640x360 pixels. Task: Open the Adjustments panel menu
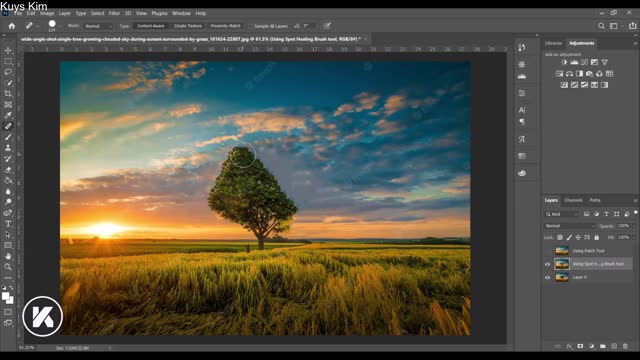pyautogui.click(x=636, y=43)
